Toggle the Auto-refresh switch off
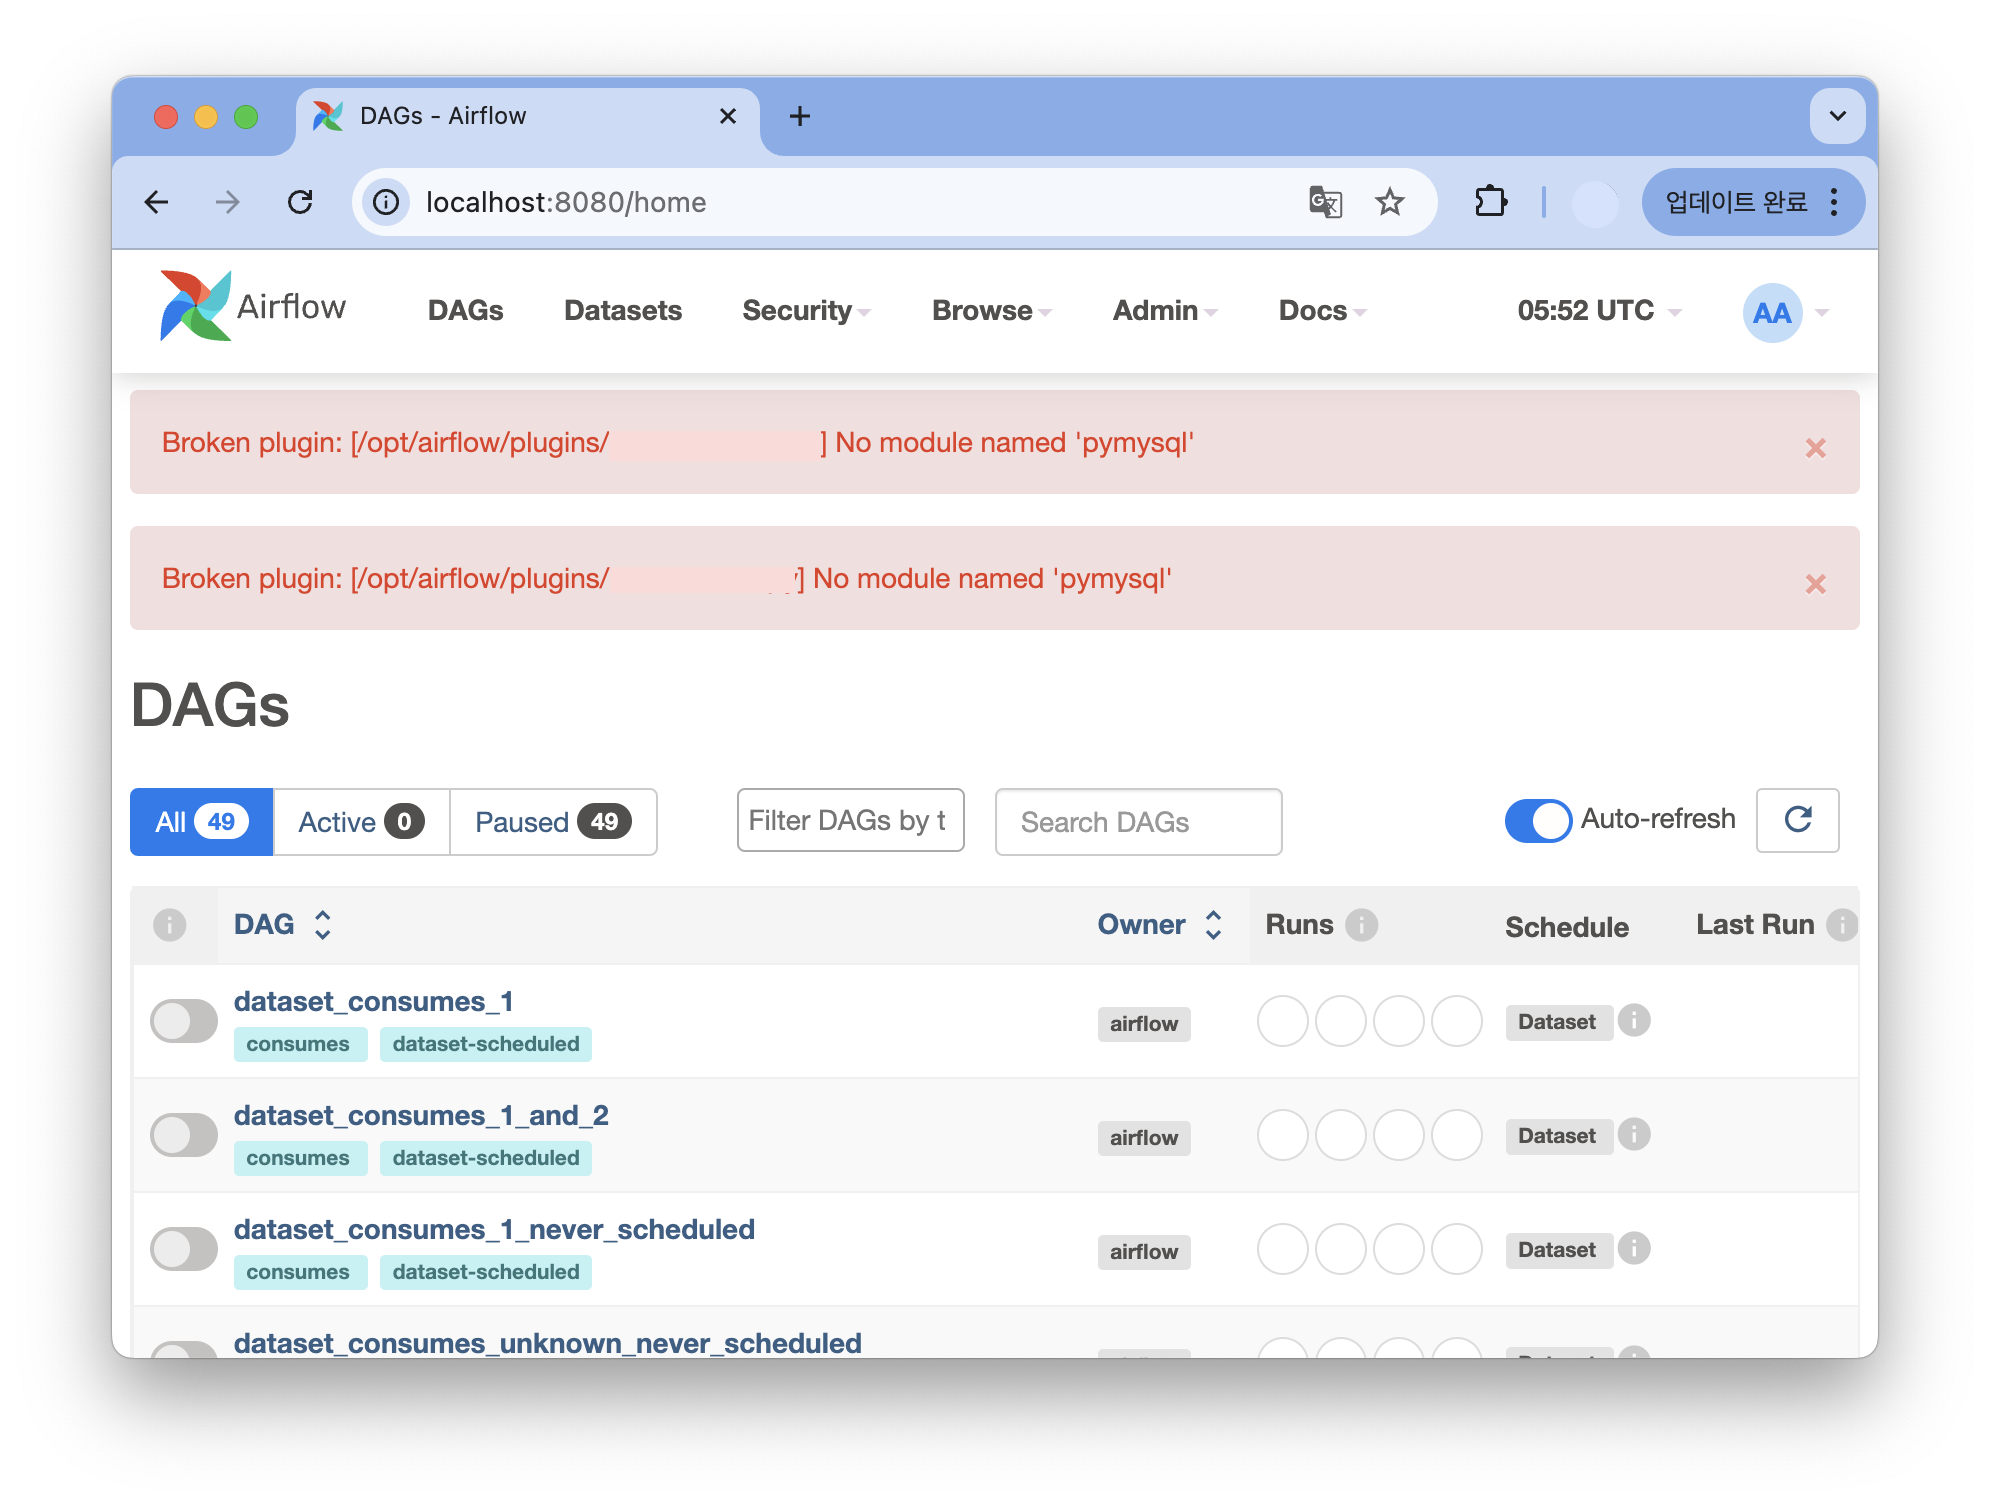Viewport: 1990px width, 1506px height. point(1538,821)
